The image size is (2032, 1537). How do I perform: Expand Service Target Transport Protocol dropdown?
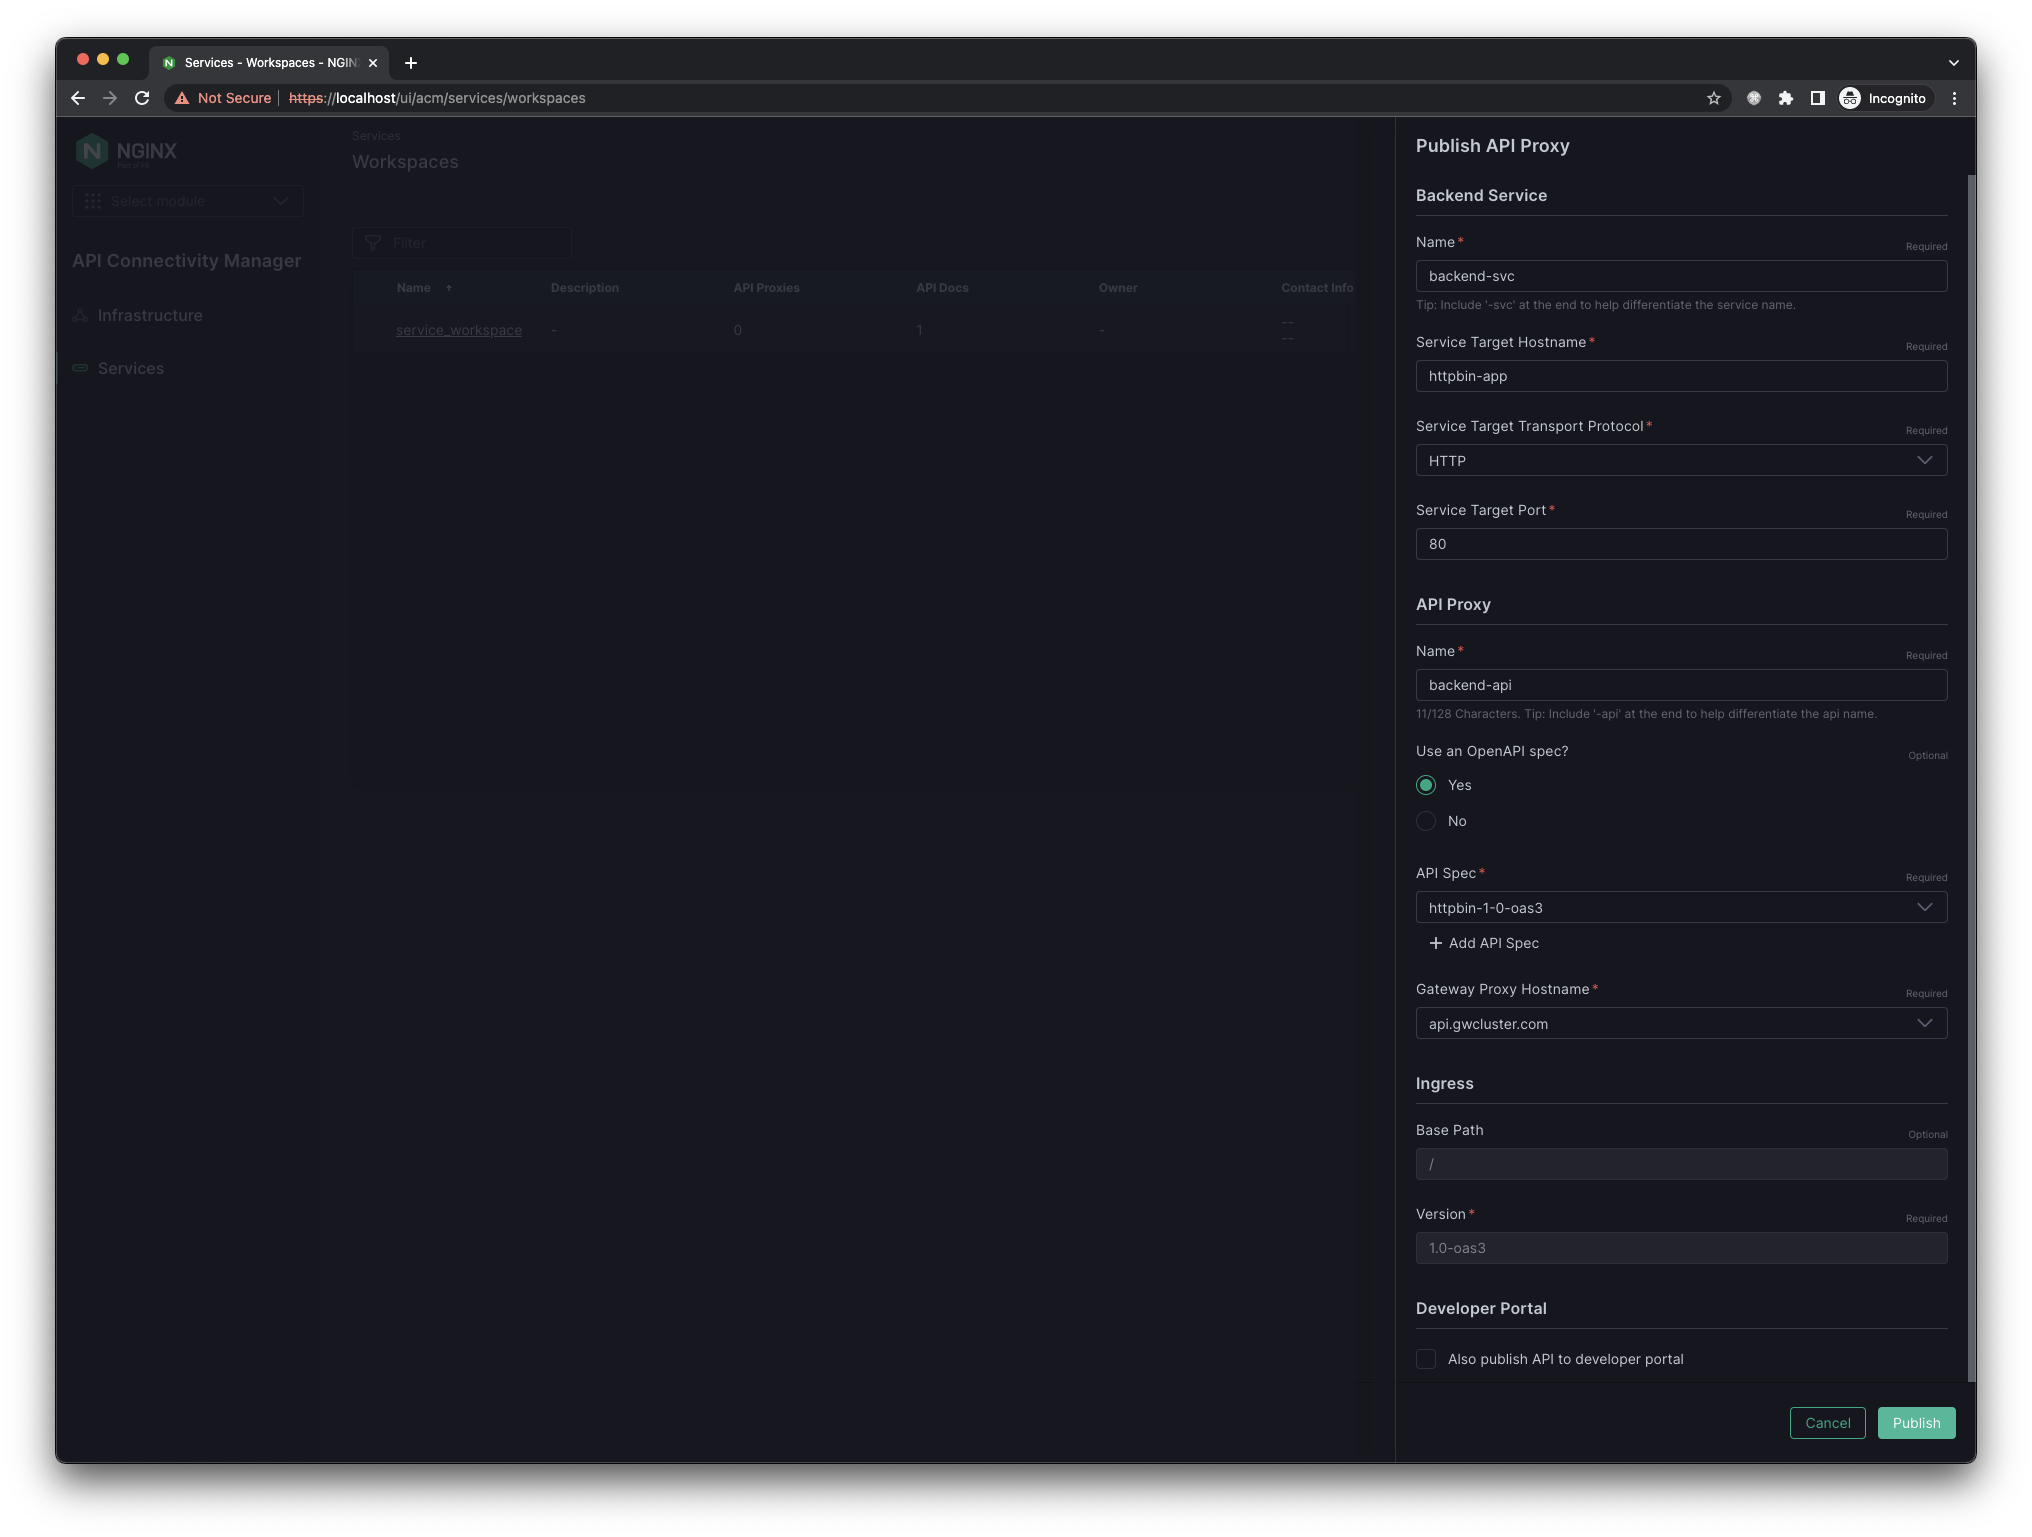(1681, 460)
